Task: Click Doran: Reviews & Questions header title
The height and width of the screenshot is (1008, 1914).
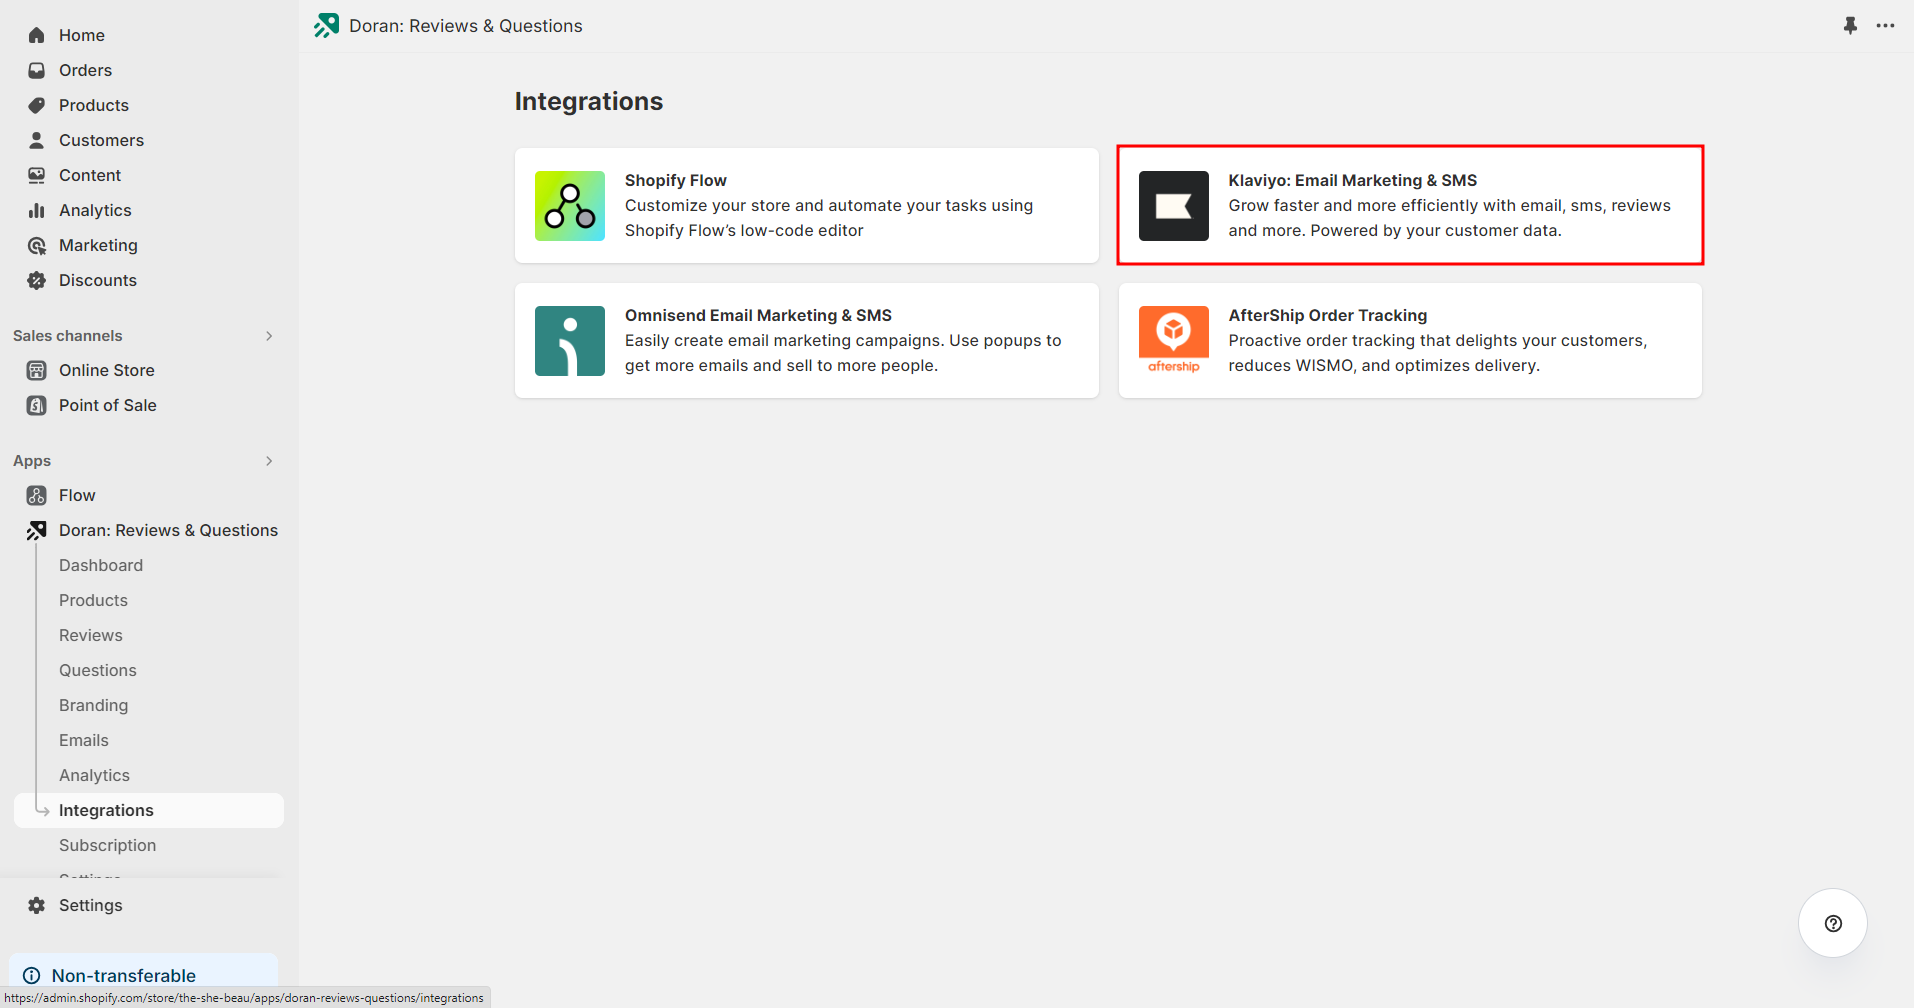Action: click(x=466, y=26)
